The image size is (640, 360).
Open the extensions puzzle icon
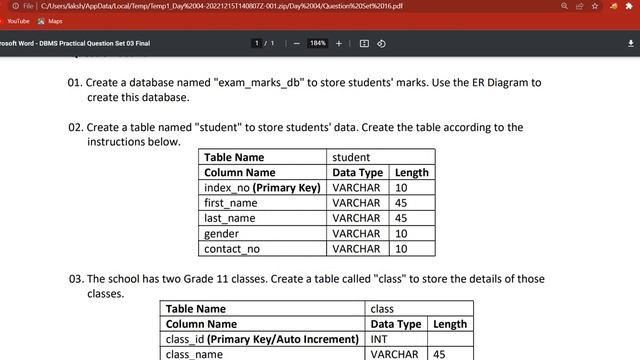(x=629, y=6)
